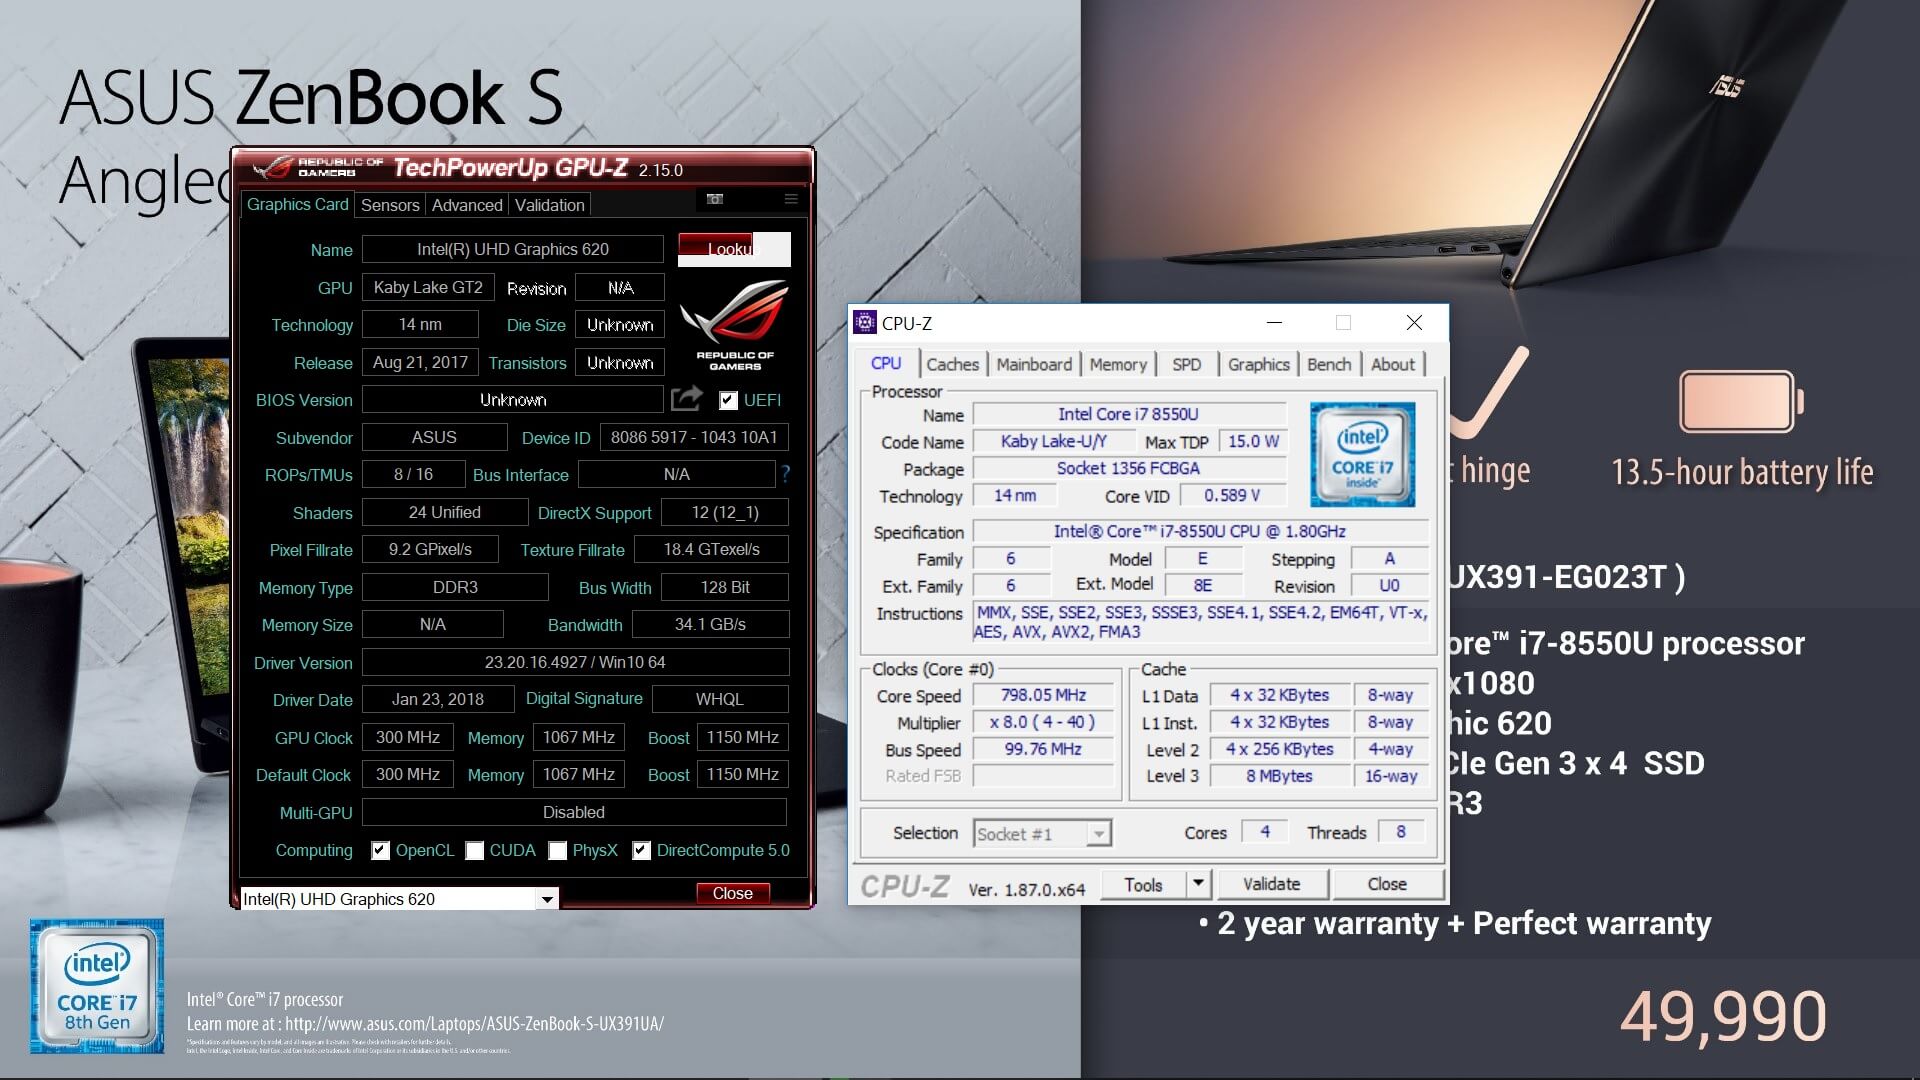The image size is (1920, 1080).
Task: Toggle the DirectCompute 5.0 checkbox
Action: 641,850
